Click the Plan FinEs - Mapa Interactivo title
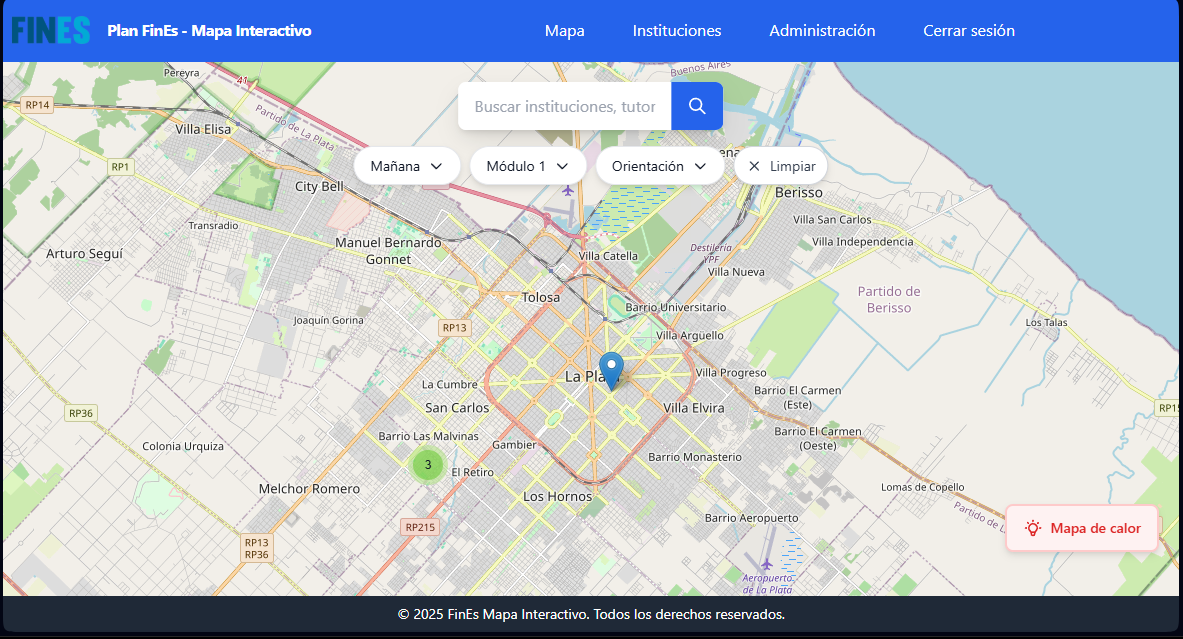Viewport: 1183px width, 639px height. (209, 31)
